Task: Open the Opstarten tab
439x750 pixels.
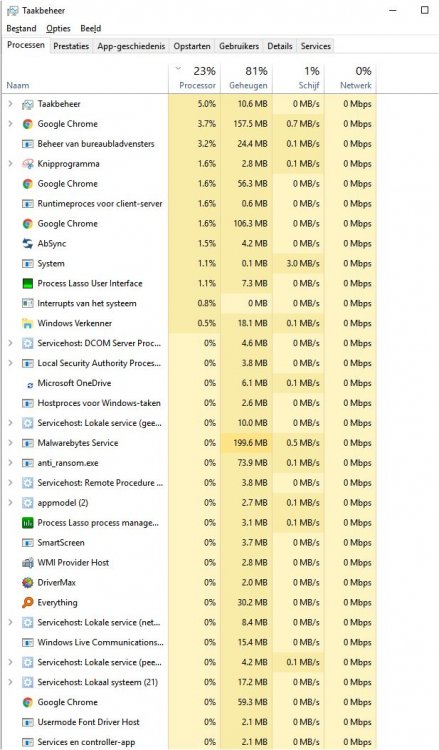Action: click(192, 46)
